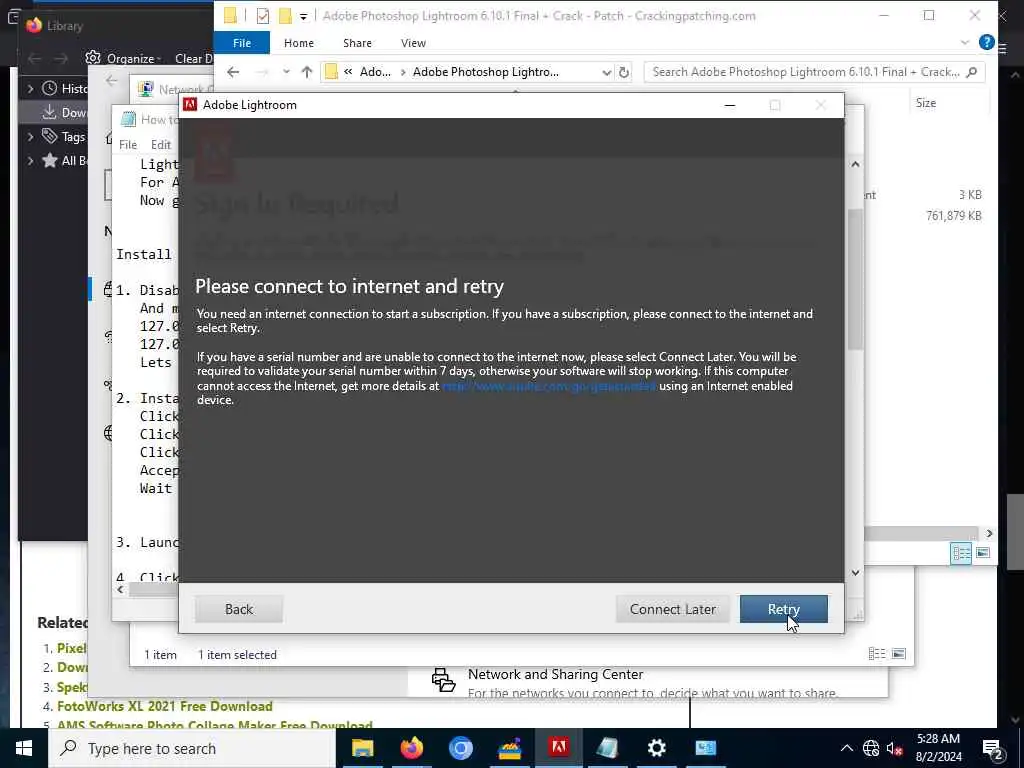The height and width of the screenshot is (768, 1024).
Task: Open the File tab in File Explorer
Action: (x=242, y=43)
